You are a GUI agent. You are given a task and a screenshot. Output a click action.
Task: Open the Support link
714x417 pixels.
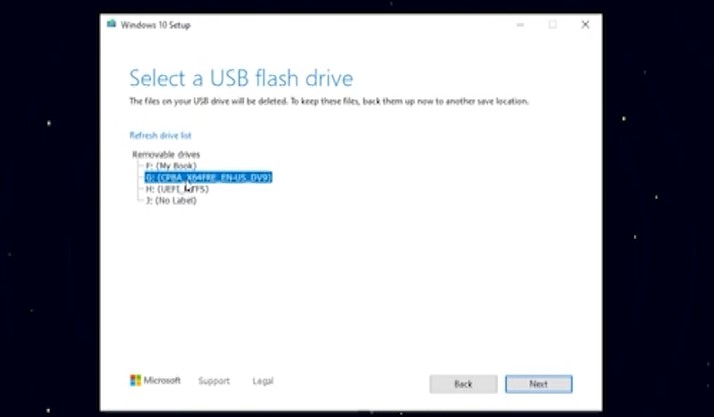[213, 381]
